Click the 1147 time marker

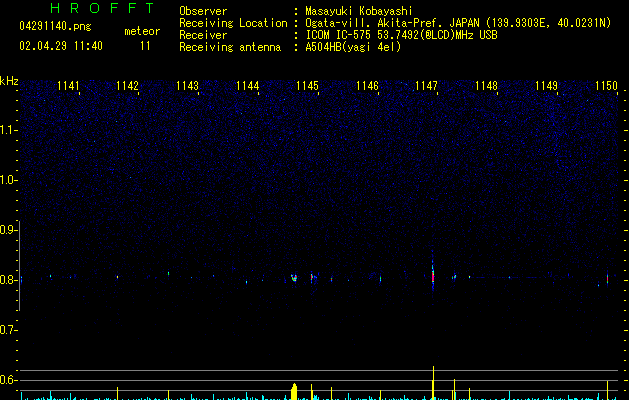426,86
